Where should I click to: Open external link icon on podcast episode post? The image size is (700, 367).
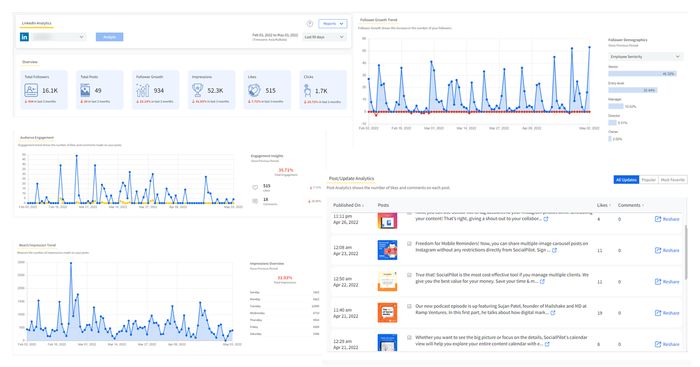coord(553,313)
